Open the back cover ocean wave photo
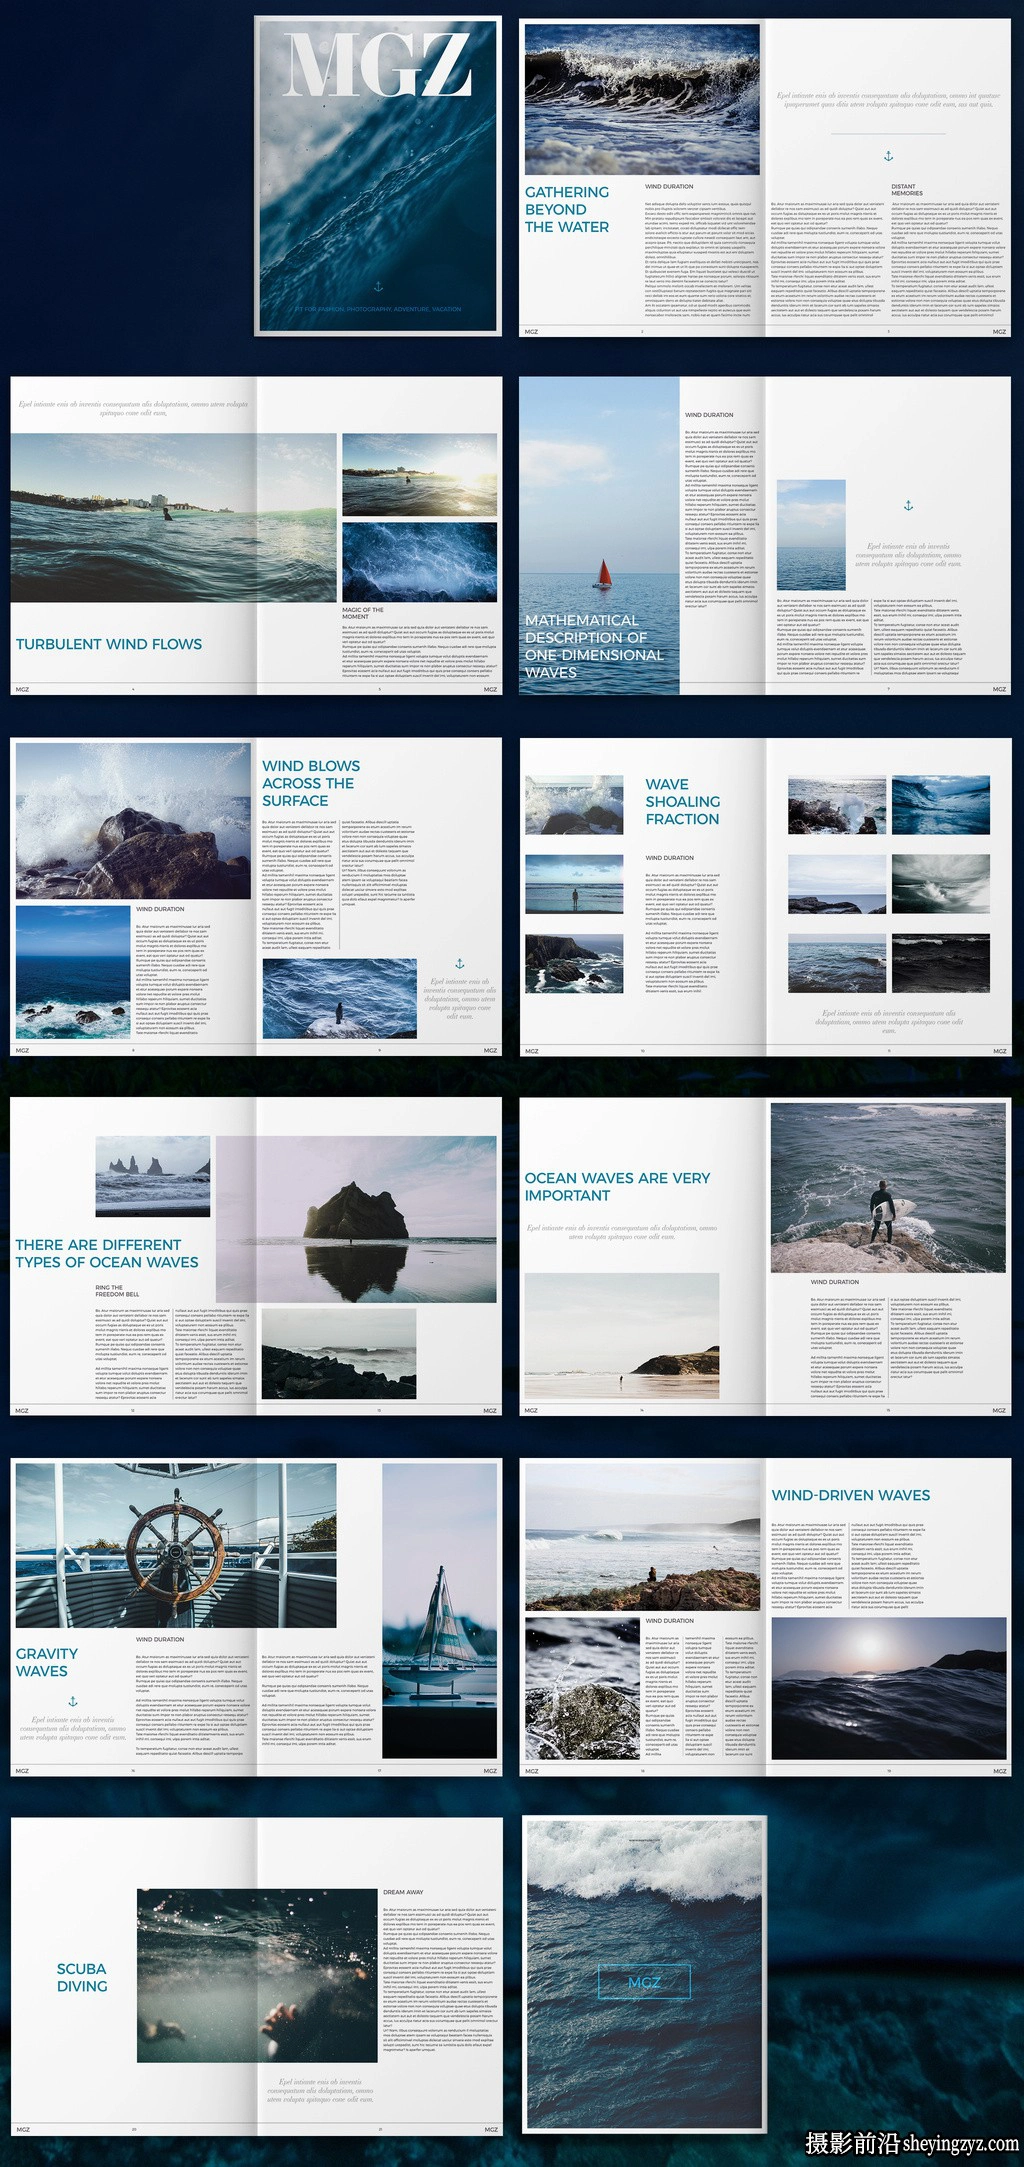 pos(645,1974)
